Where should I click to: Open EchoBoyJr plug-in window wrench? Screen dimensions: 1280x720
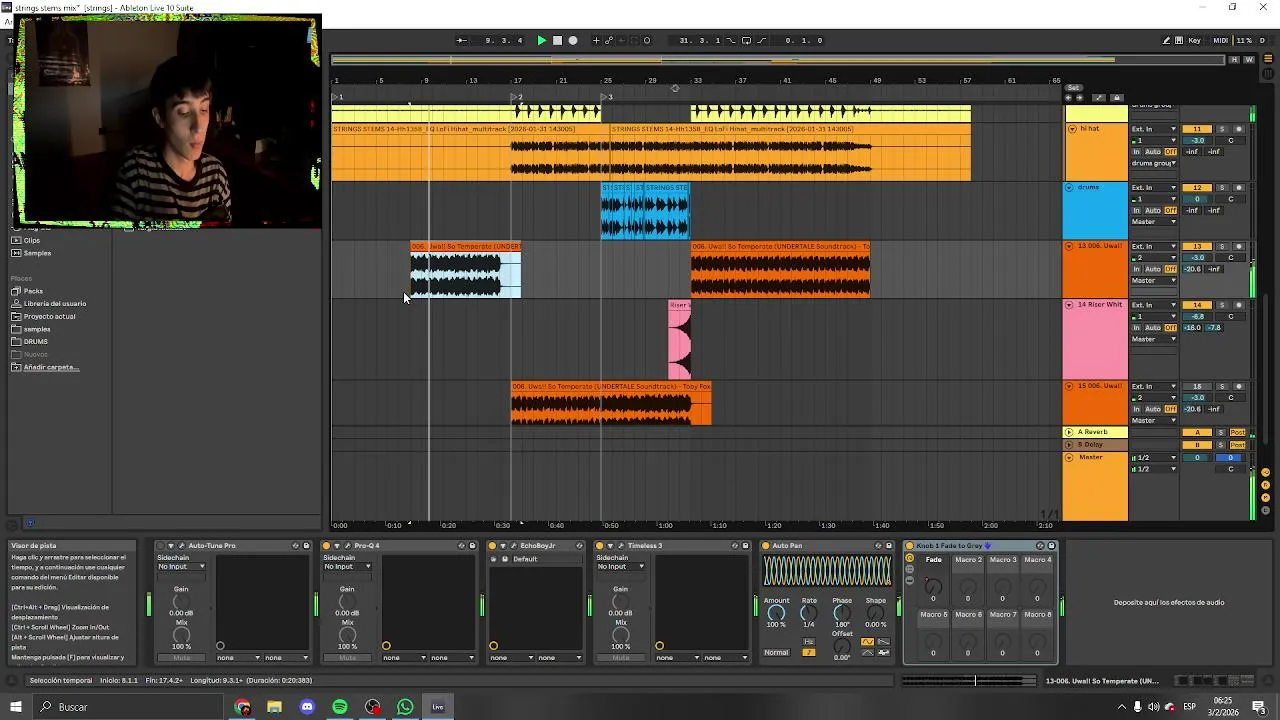point(513,546)
